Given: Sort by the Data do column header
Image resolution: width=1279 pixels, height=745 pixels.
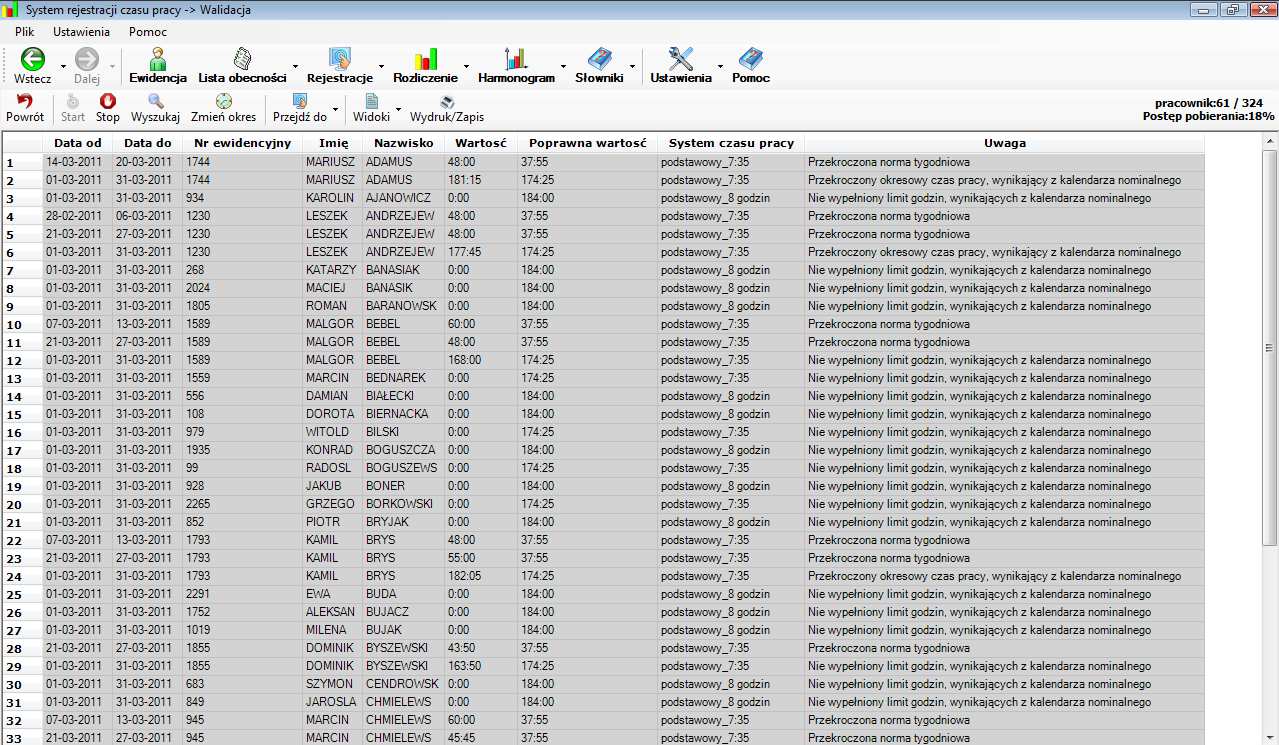Looking at the screenshot, I should click(x=148, y=143).
